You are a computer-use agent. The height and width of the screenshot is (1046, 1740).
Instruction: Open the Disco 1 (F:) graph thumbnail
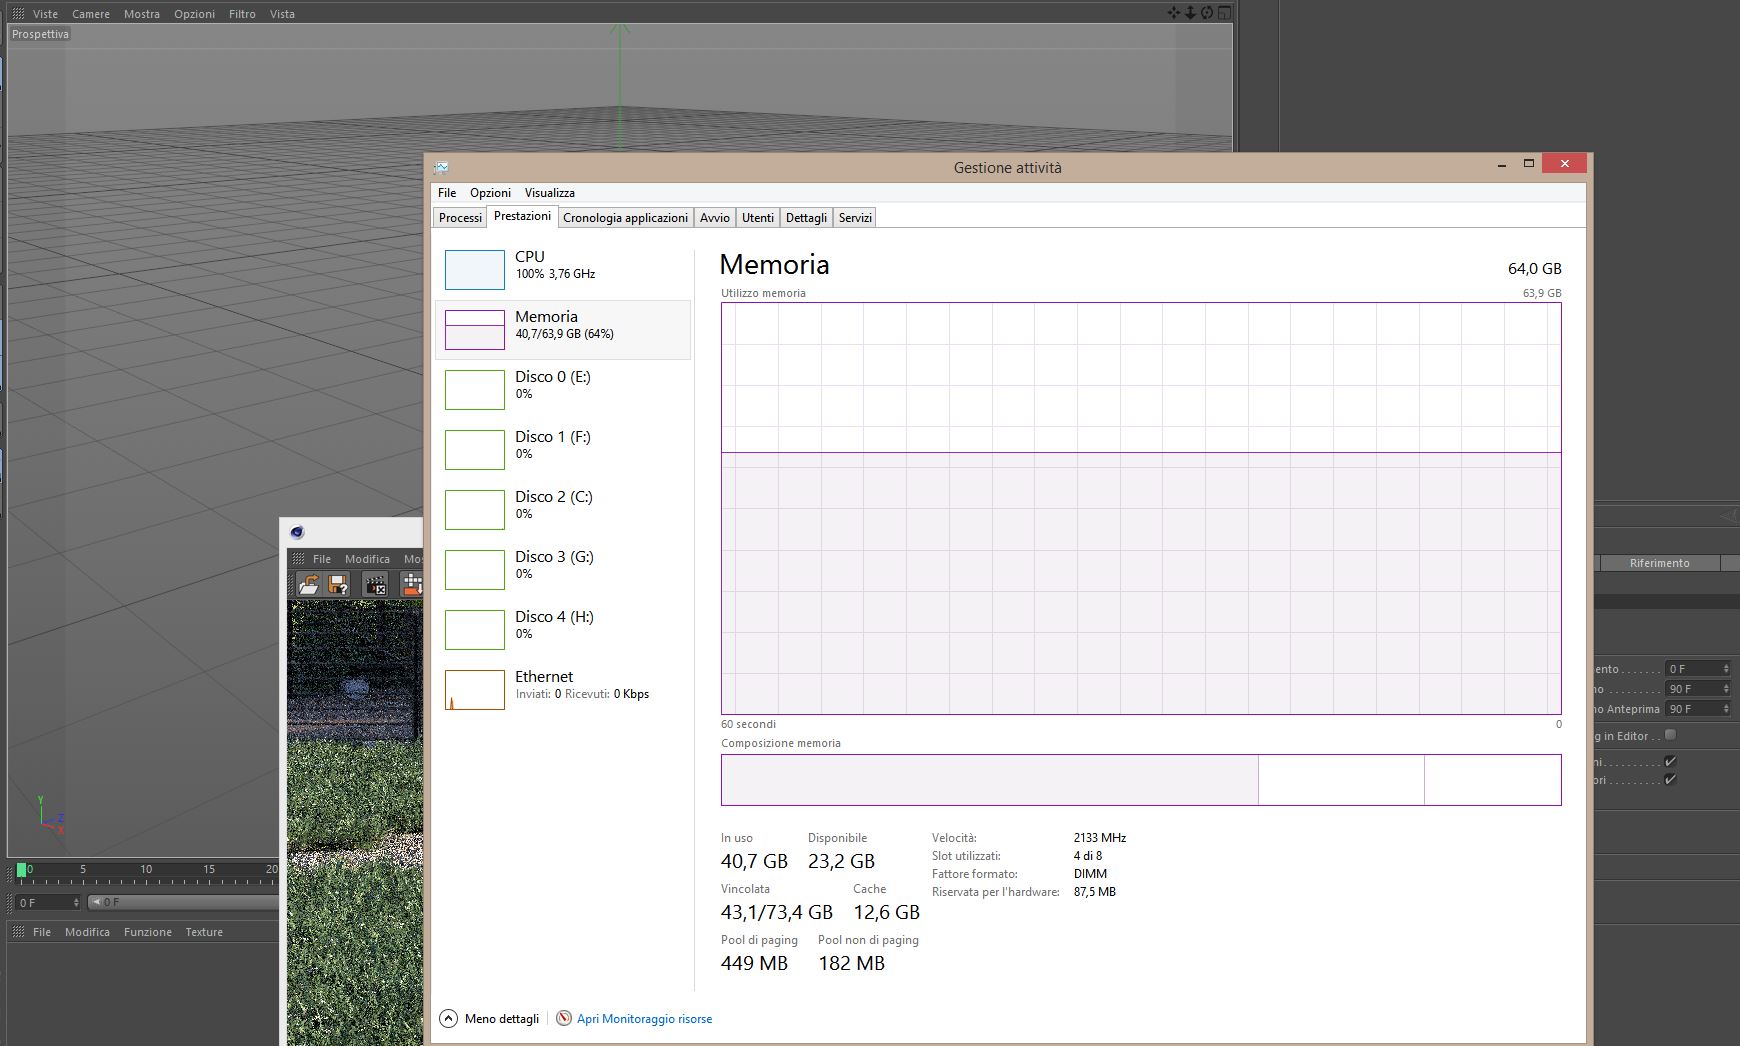click(475, 450)
